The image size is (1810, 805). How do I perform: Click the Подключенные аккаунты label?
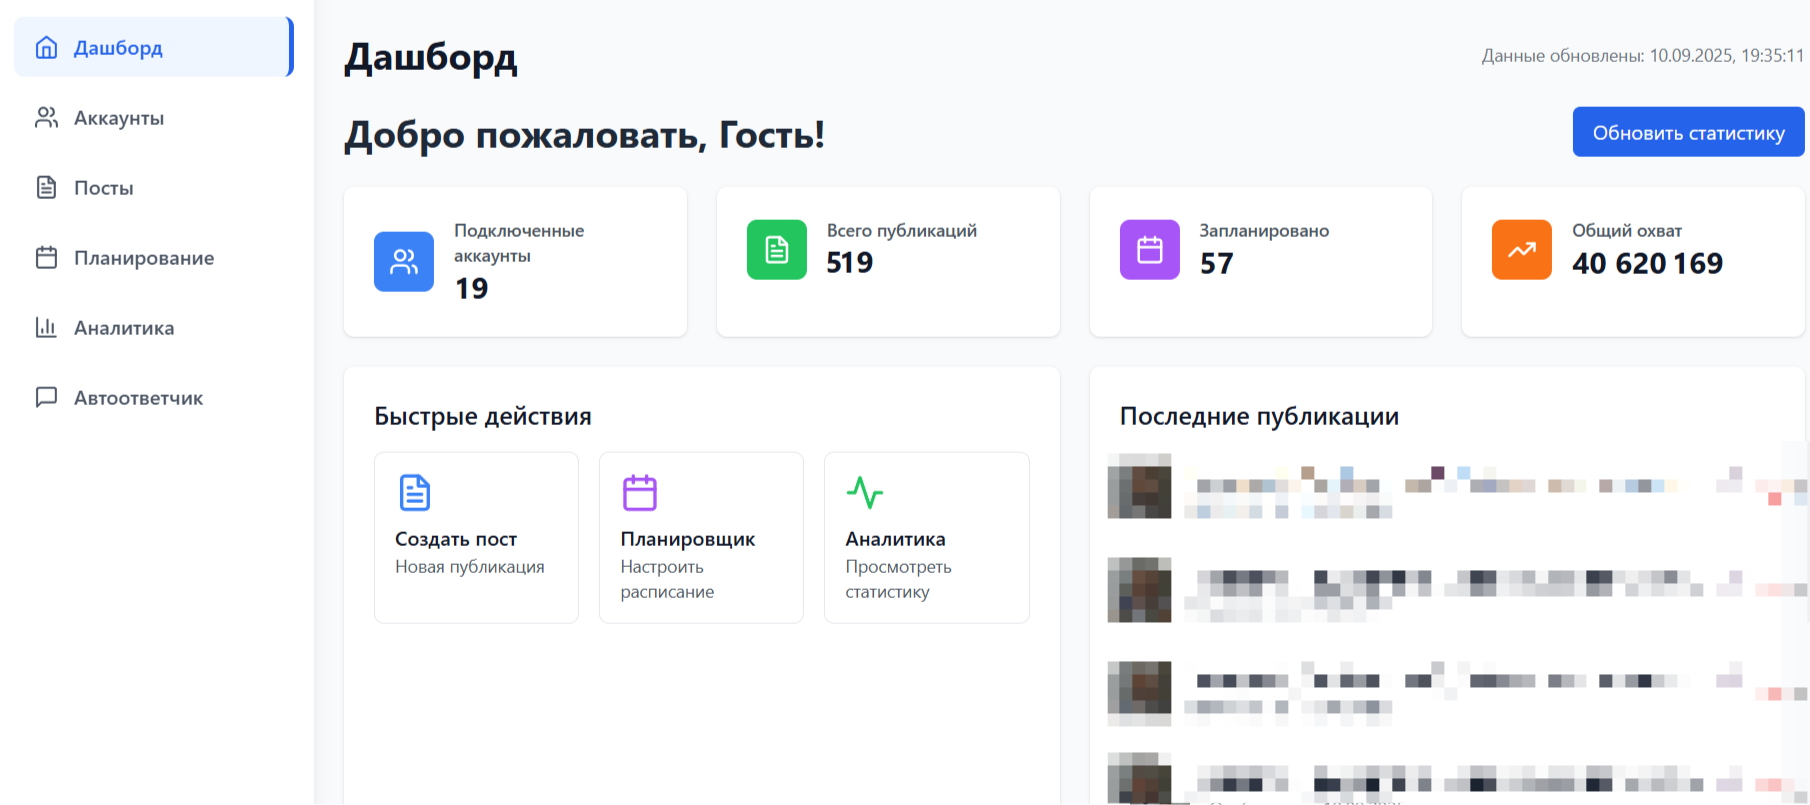tap(519, 243)
